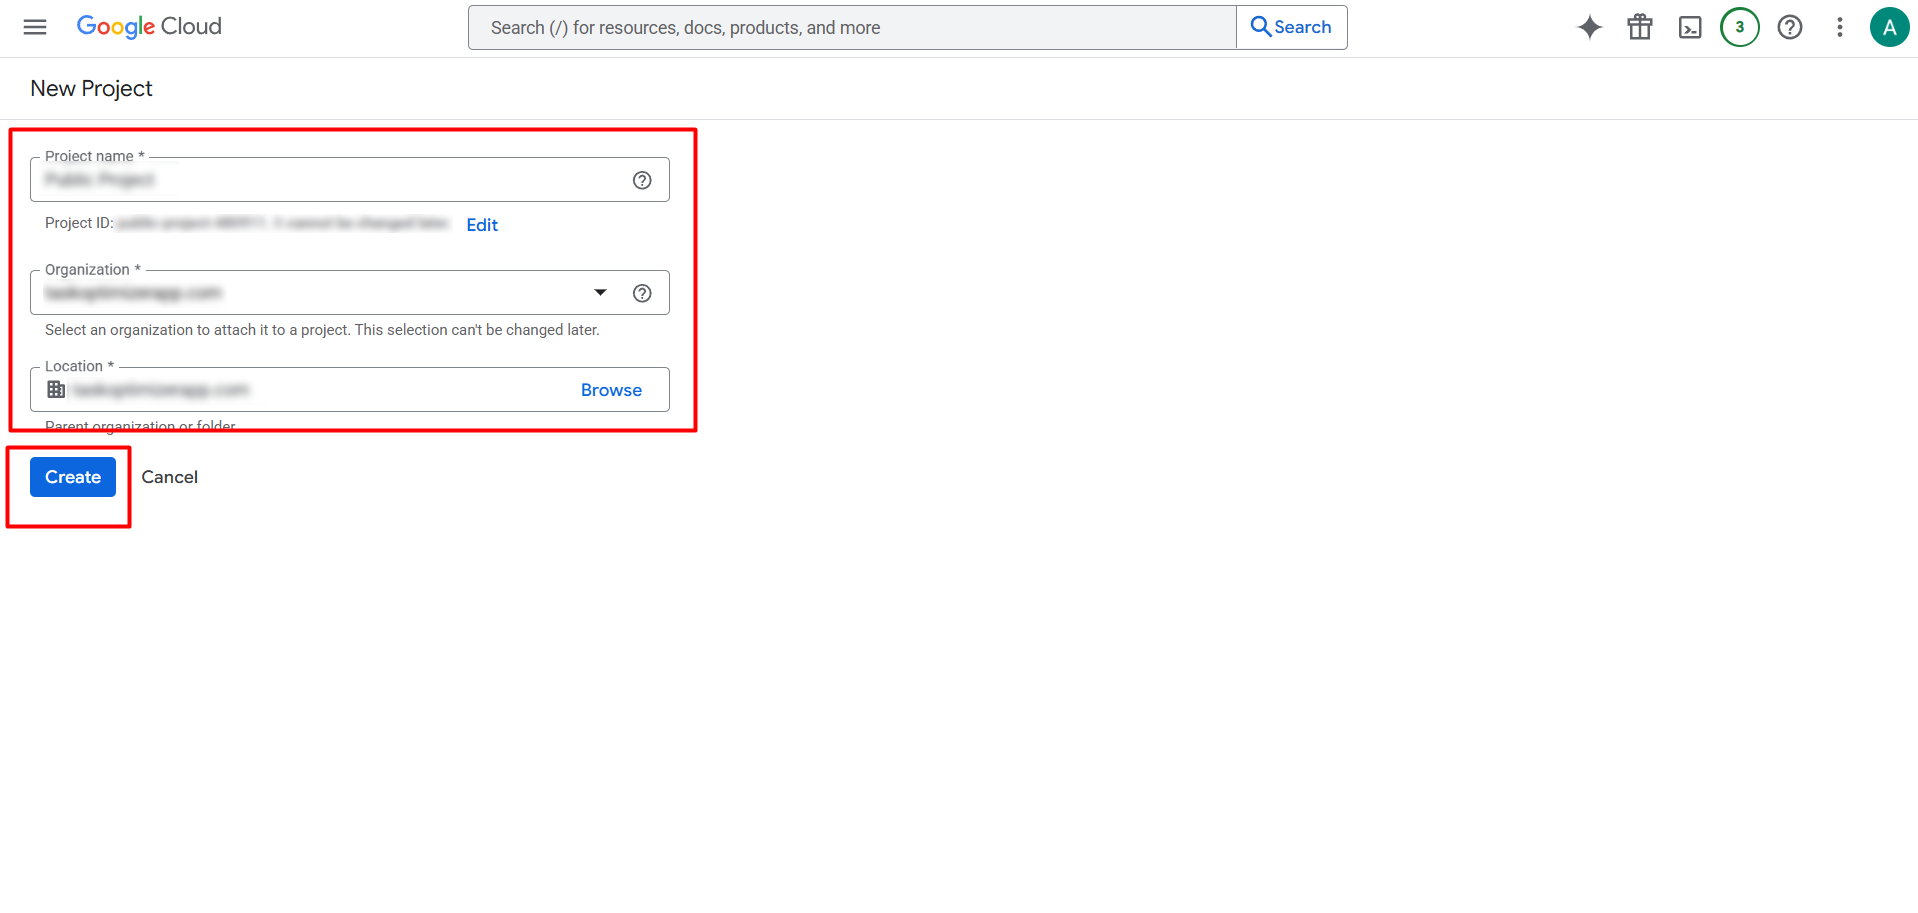The width and height of the screenshot is (1918, 913).
Task: Open the Gemini AI assistant sparkle icon
Action: [1589, 27]
